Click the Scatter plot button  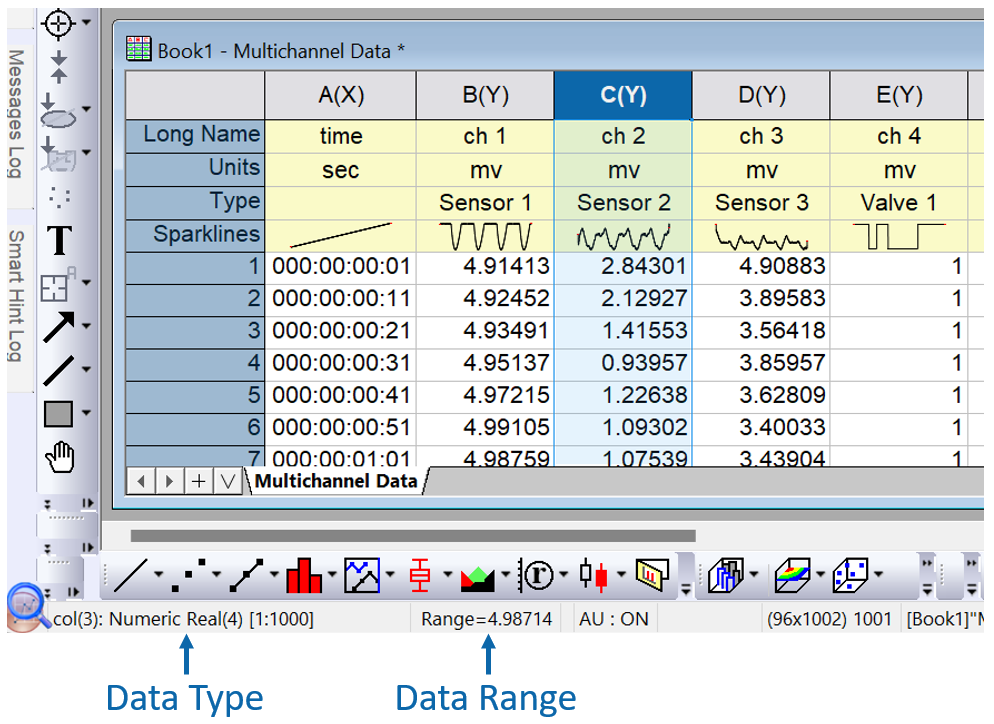pyautogui.click(x=187, y=575)
